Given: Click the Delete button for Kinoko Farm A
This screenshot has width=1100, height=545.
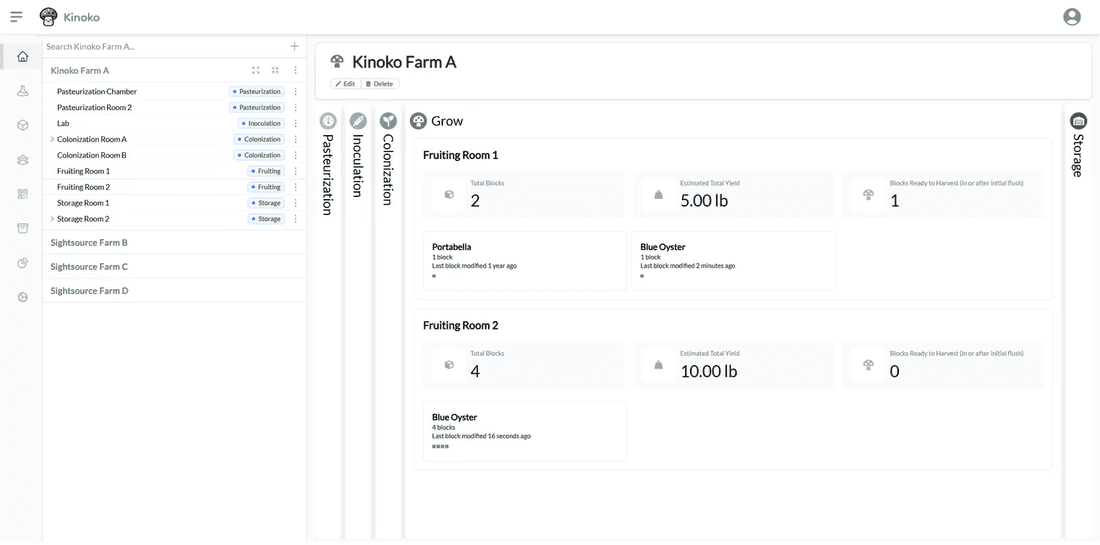Looking at the screenshot, I should point(380,83).
